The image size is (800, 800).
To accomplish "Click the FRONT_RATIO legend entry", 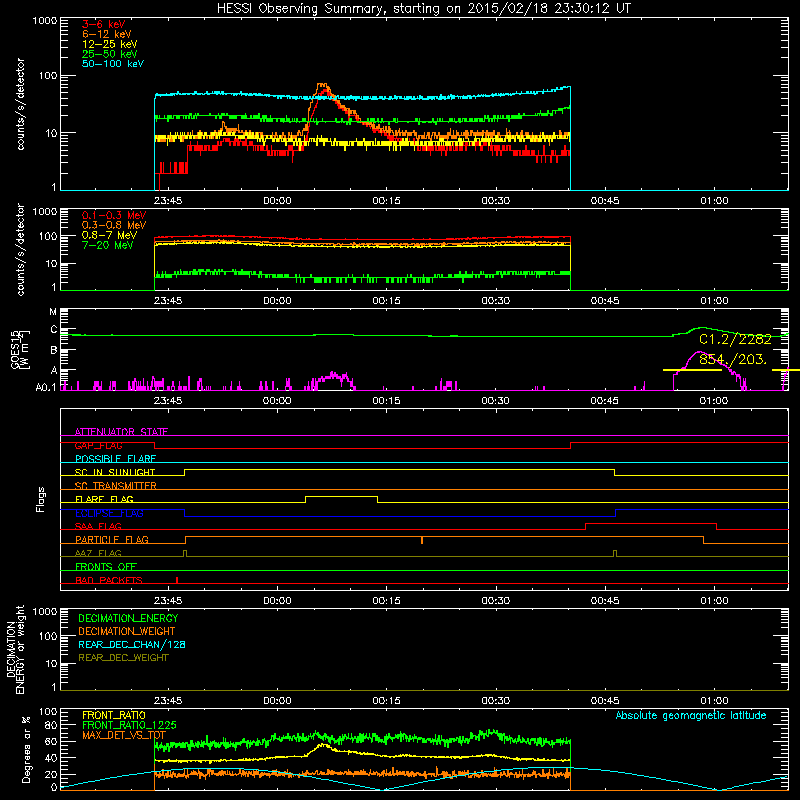I will [x=114, y=715].
